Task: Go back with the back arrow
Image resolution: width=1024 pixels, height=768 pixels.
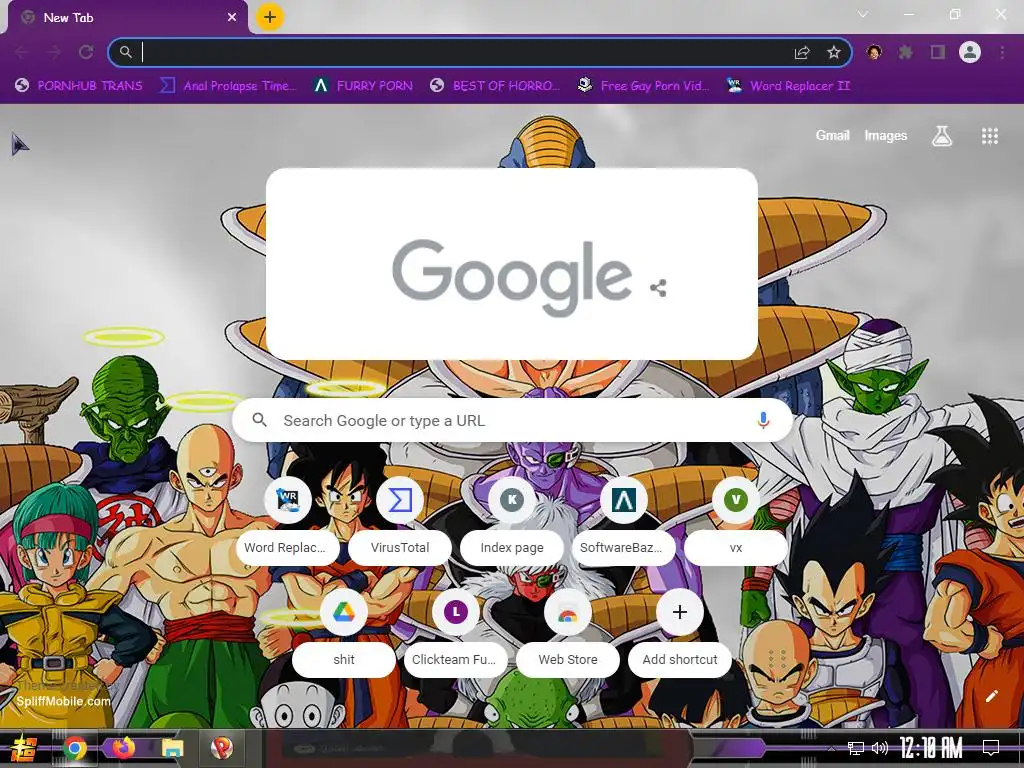Action: click(x=22, y=52)
